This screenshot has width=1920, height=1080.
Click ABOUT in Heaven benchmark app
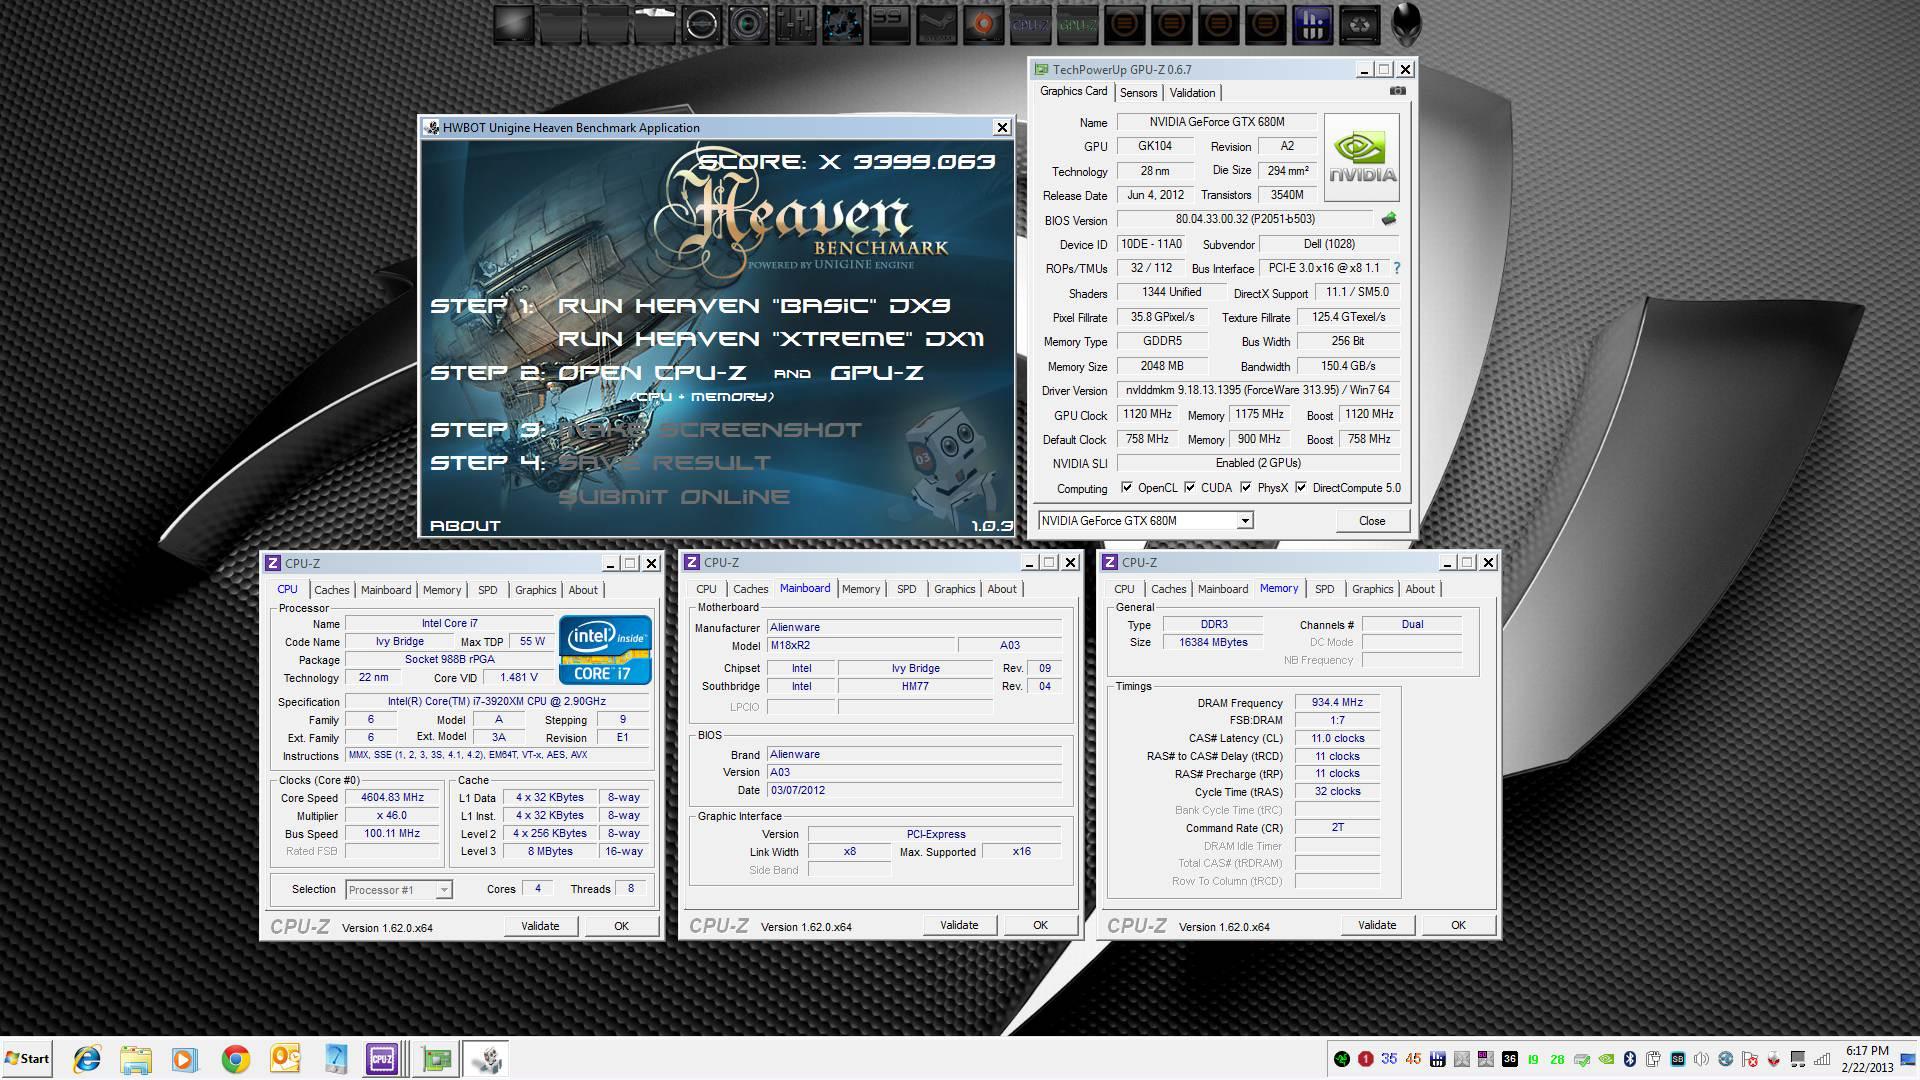click(465, 526)
